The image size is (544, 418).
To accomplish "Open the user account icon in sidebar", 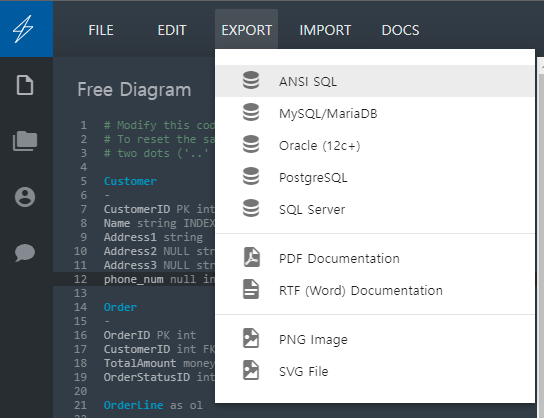I will tap(25, 197).
